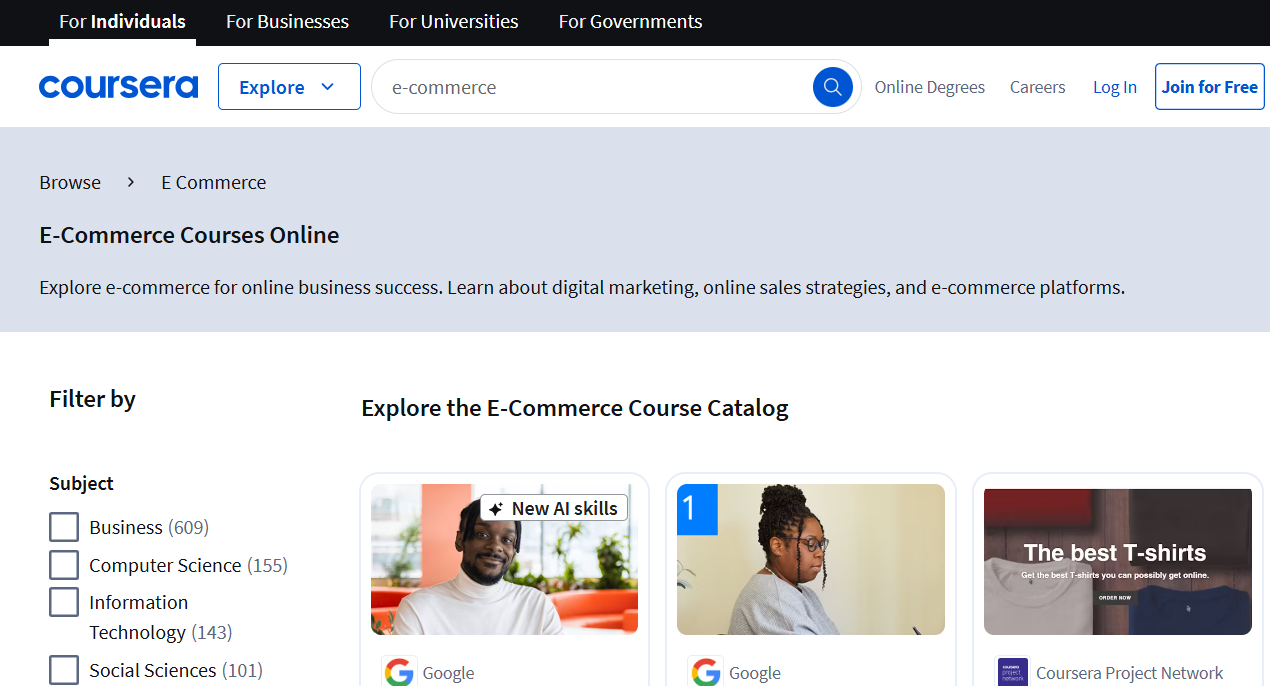Screen dimensions: 1270x686
Task: Switch to the For Businesses tab
Action: (287, 21)
